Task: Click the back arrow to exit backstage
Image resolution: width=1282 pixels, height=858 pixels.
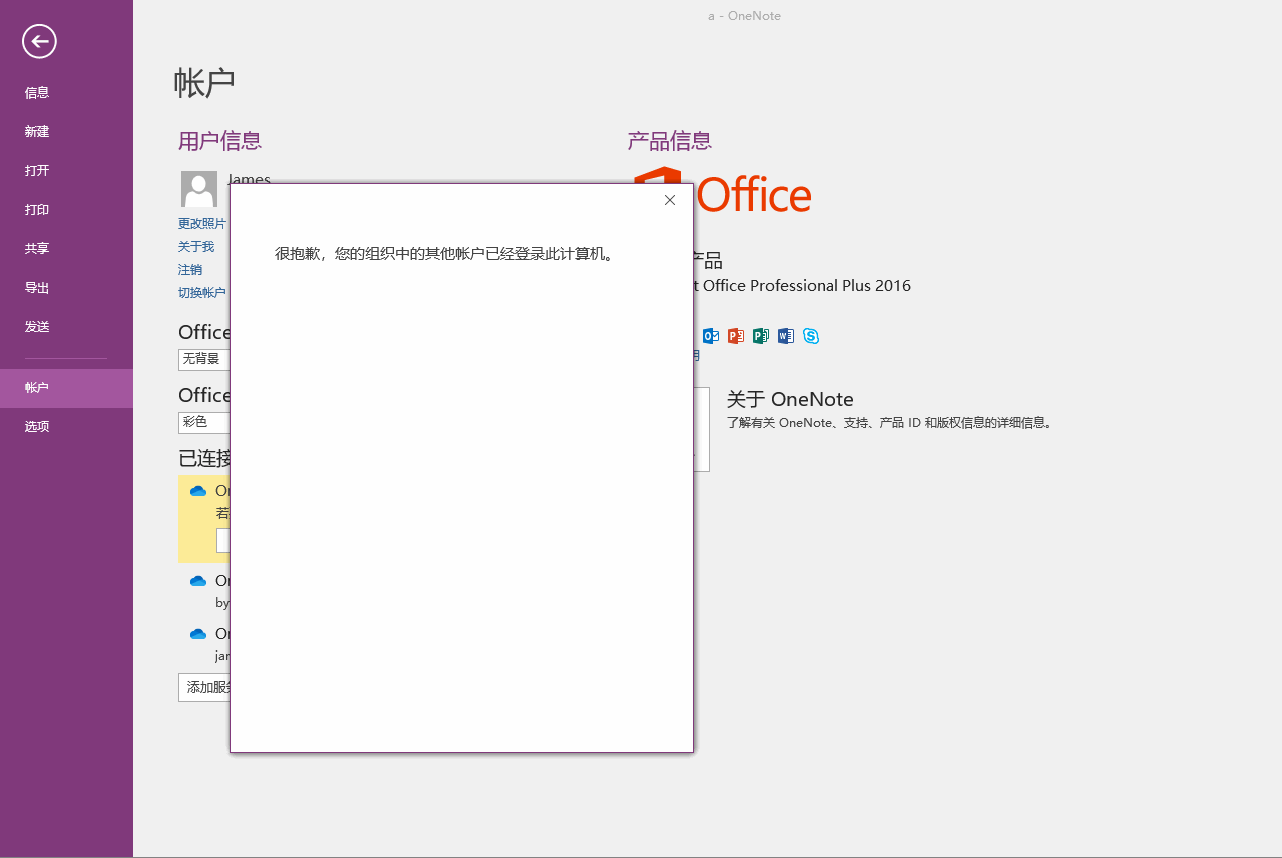Action: tap(40, 41)
